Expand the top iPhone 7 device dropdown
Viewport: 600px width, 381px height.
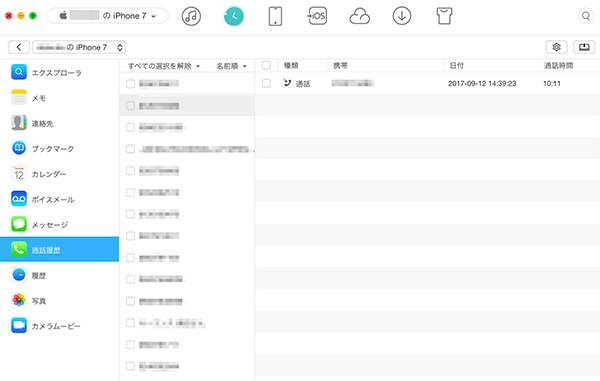click(x=107, y=16)
